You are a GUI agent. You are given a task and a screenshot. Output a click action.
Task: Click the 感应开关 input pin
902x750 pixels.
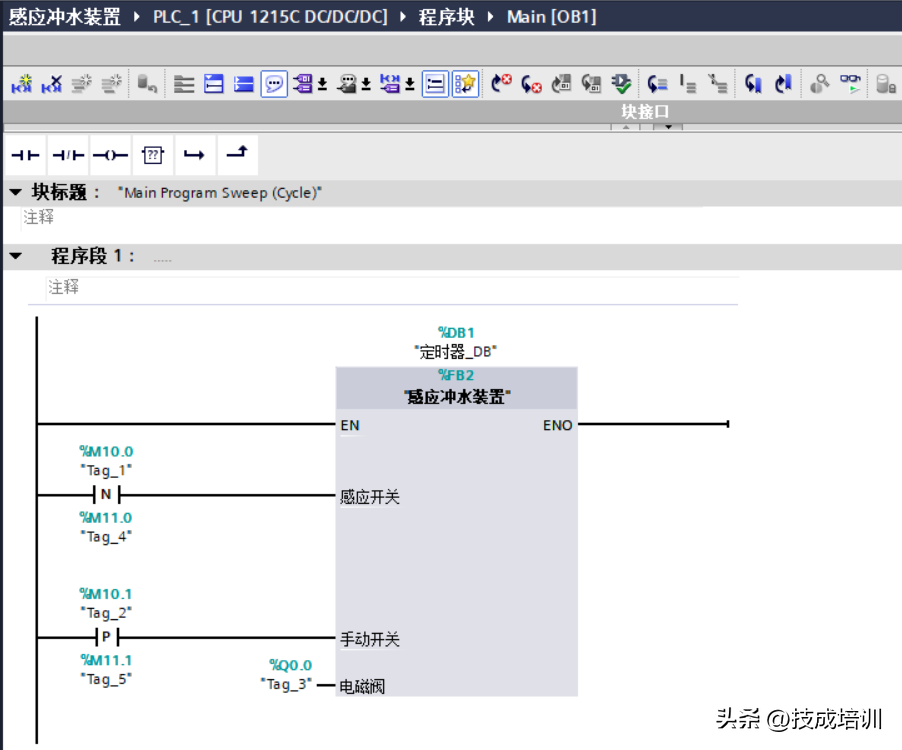click(370, 497)
